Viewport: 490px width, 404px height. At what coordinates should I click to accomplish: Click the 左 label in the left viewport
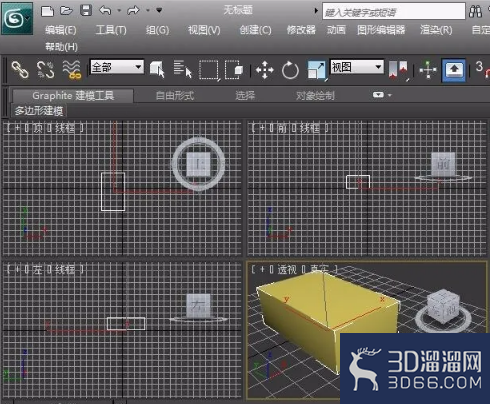point(37,269)
